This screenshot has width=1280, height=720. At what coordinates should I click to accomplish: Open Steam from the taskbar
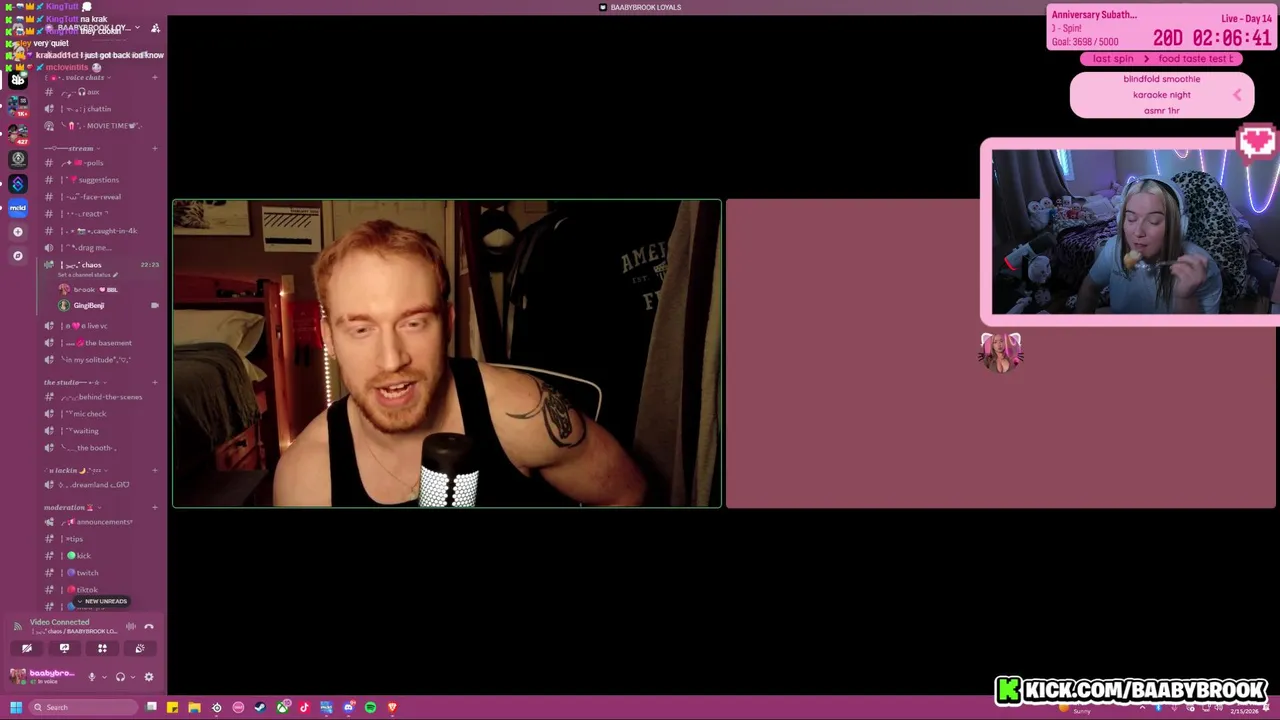coord(260,707)
